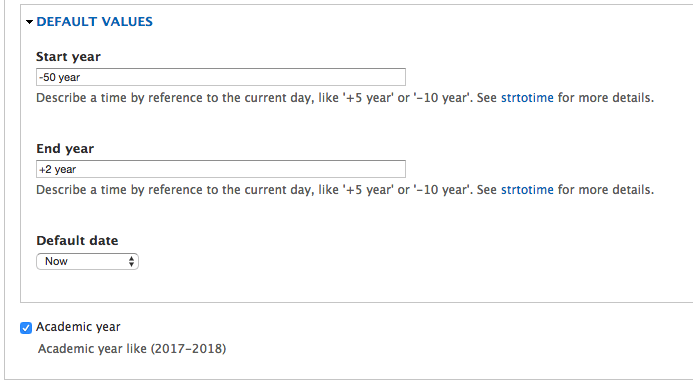Click the DEFAULT VALUES fieldset title
Viewport: 693px width, 380px height.
coord(95,22)
